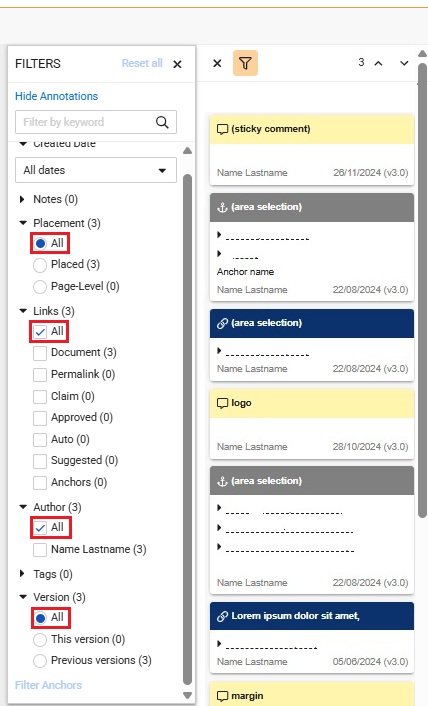Go to next annotation with down chevron
The height and width of the screenshot is (706, 428).
404,63
